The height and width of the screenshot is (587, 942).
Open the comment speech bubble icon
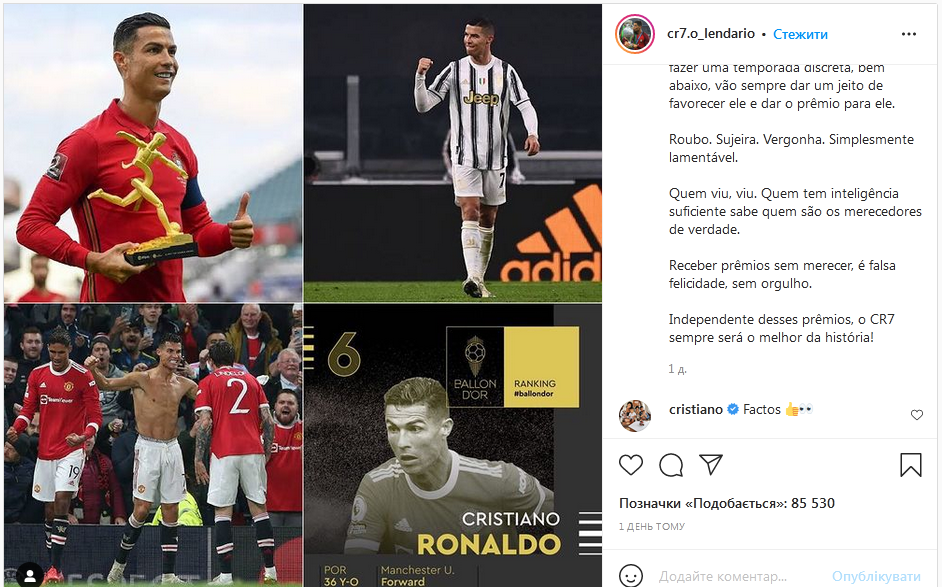(670, 465)
